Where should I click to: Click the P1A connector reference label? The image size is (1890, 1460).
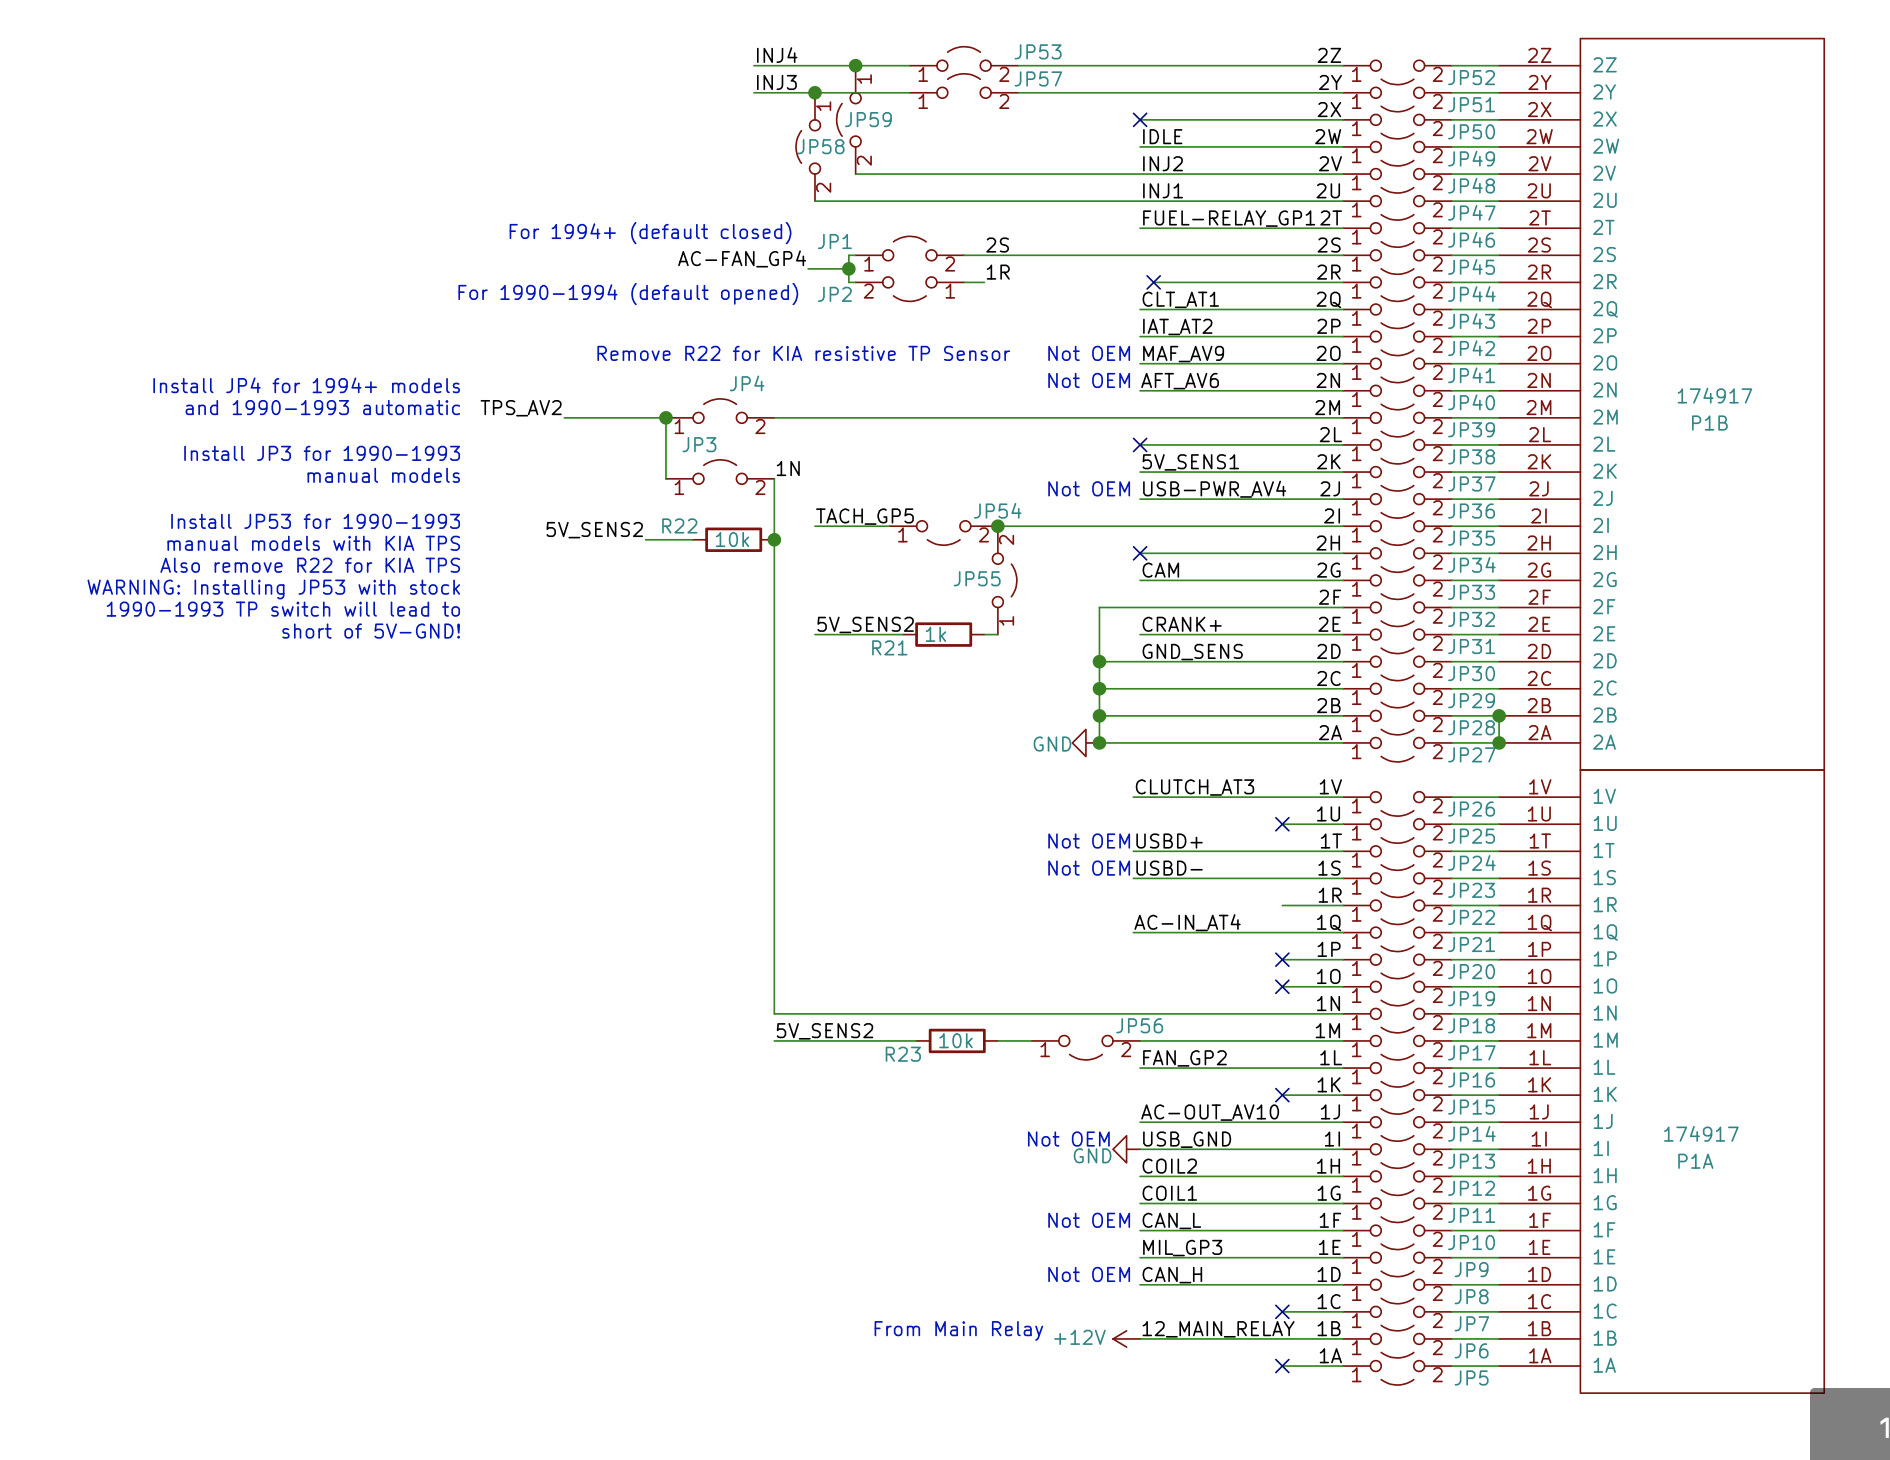tap(1695, 1161)
